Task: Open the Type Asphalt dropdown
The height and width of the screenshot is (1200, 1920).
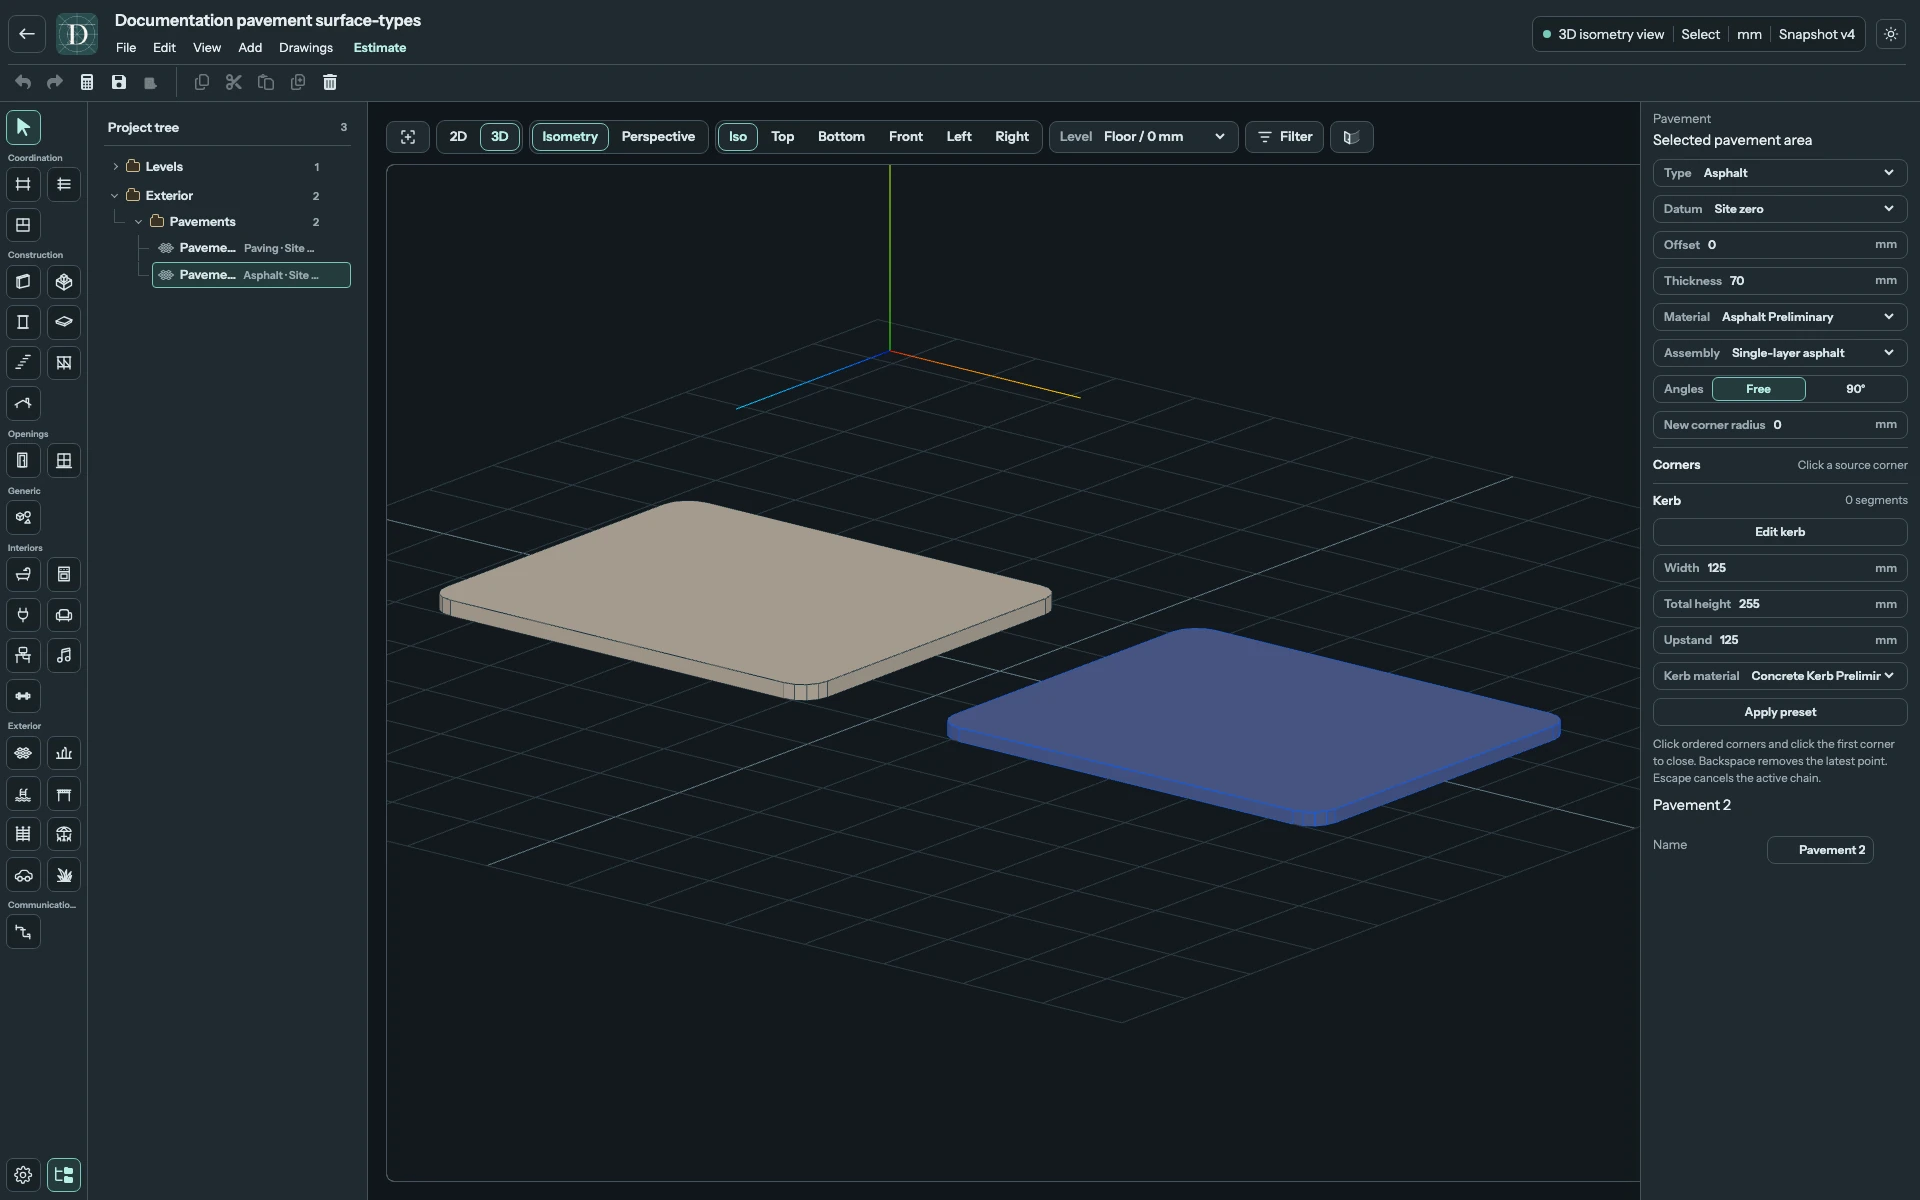Action: coord(1780,173)
